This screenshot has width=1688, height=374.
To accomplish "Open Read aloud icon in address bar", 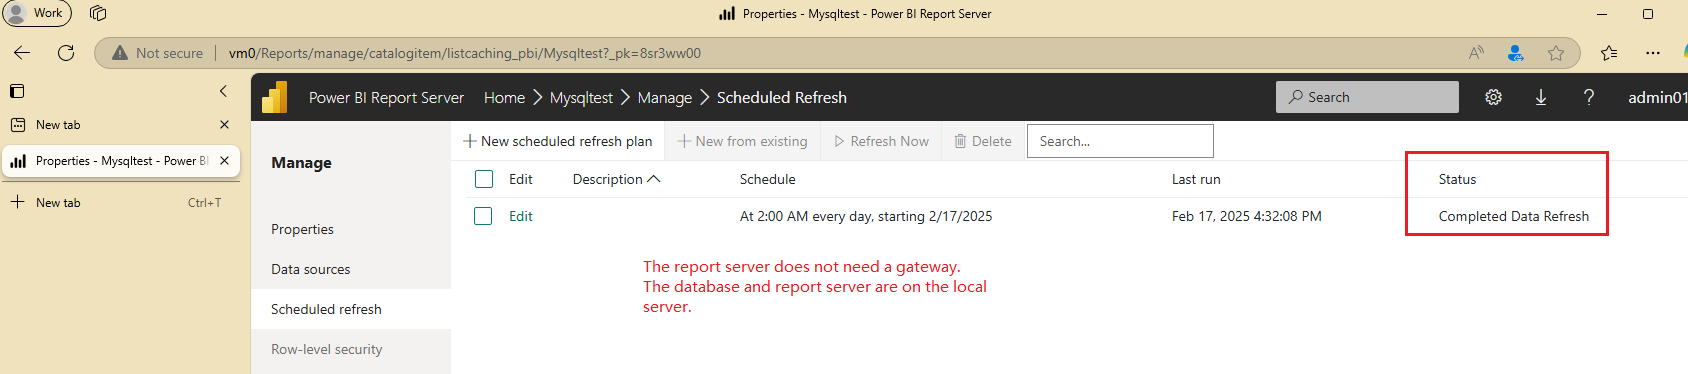I will [x=1476, y=53].
